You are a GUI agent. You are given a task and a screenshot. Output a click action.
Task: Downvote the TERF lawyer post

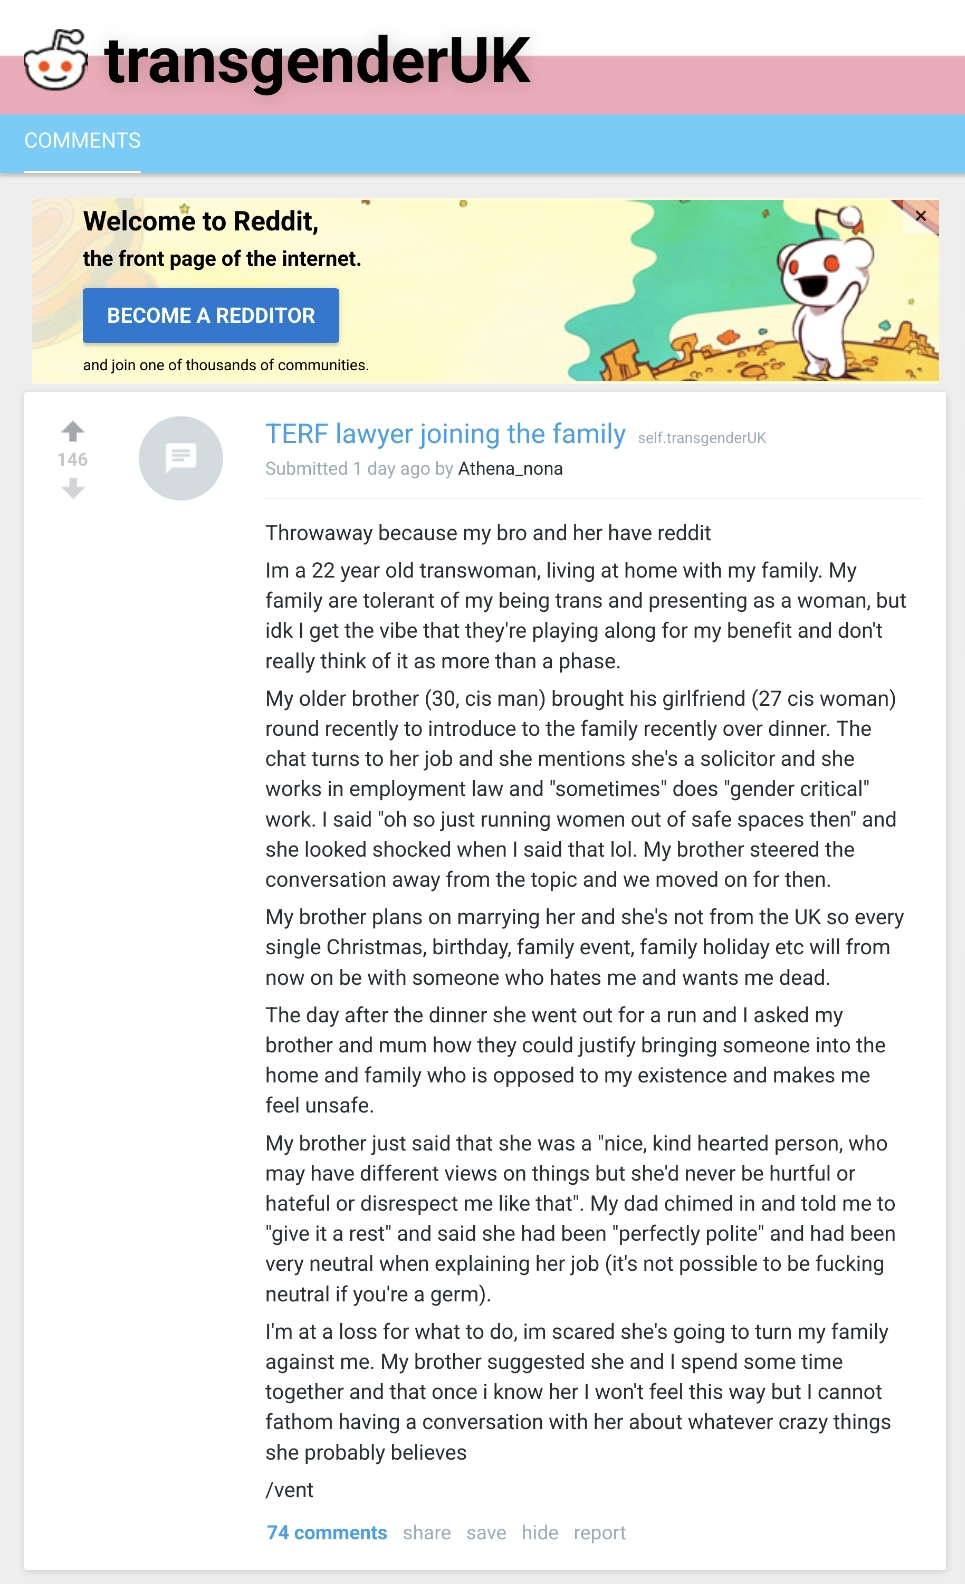click(73, 488)
